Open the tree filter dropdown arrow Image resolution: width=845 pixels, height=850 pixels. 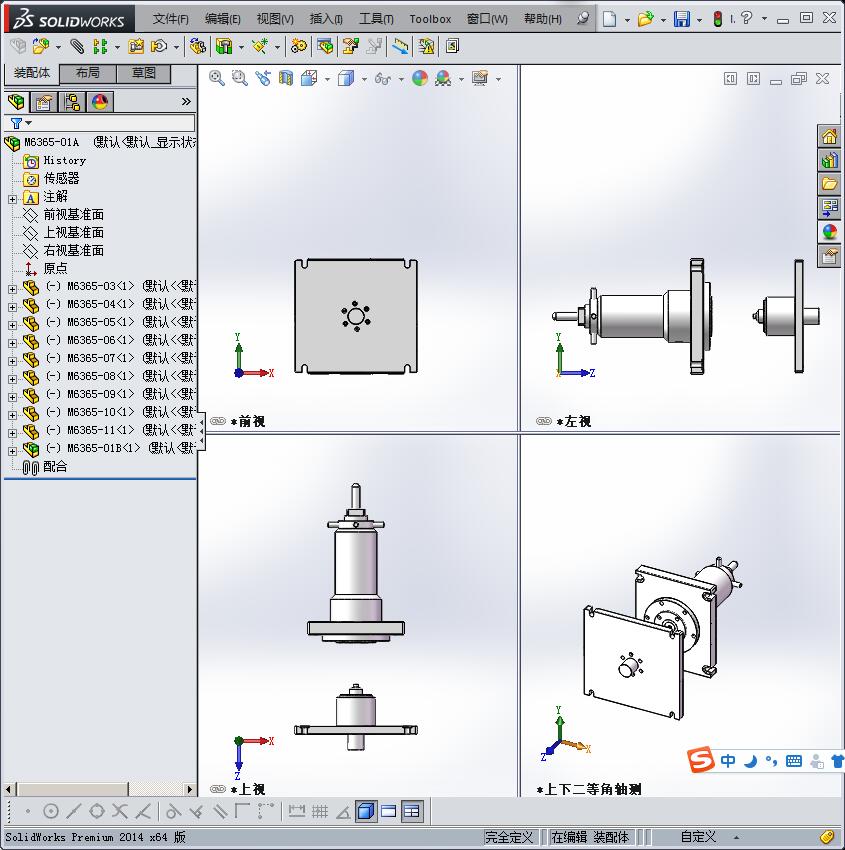tap(29, 123)
